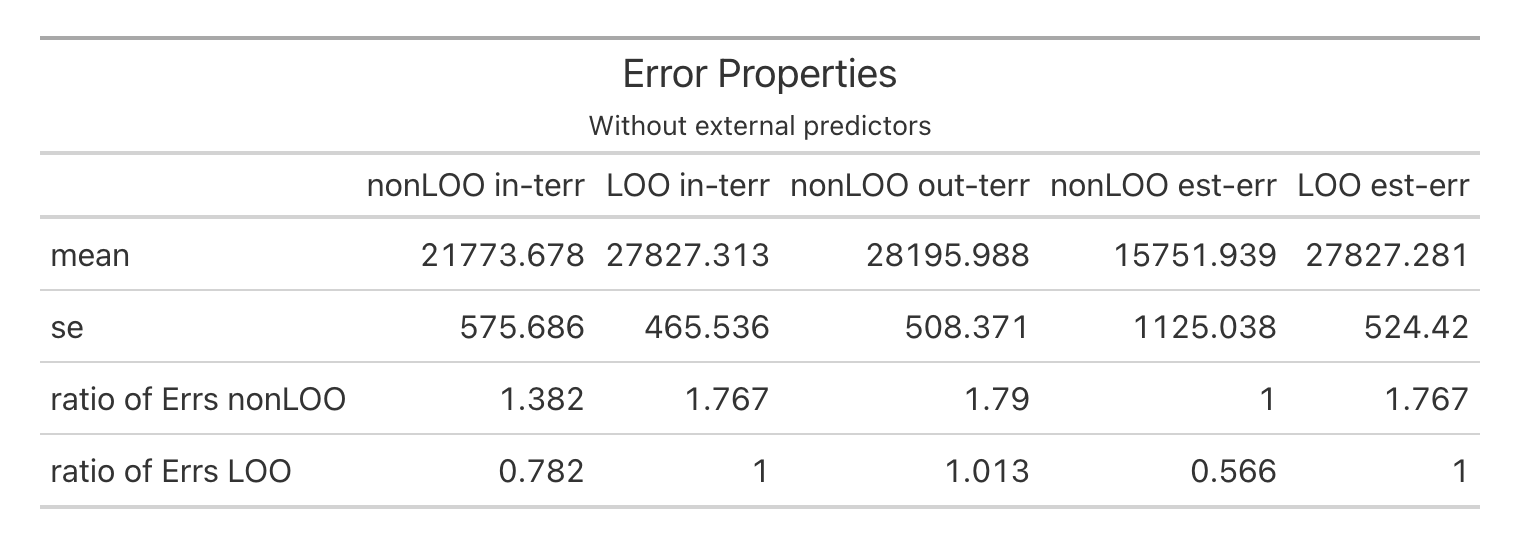
Task: Select the "LOO est-err" column header
Action: pos(1383,186)
